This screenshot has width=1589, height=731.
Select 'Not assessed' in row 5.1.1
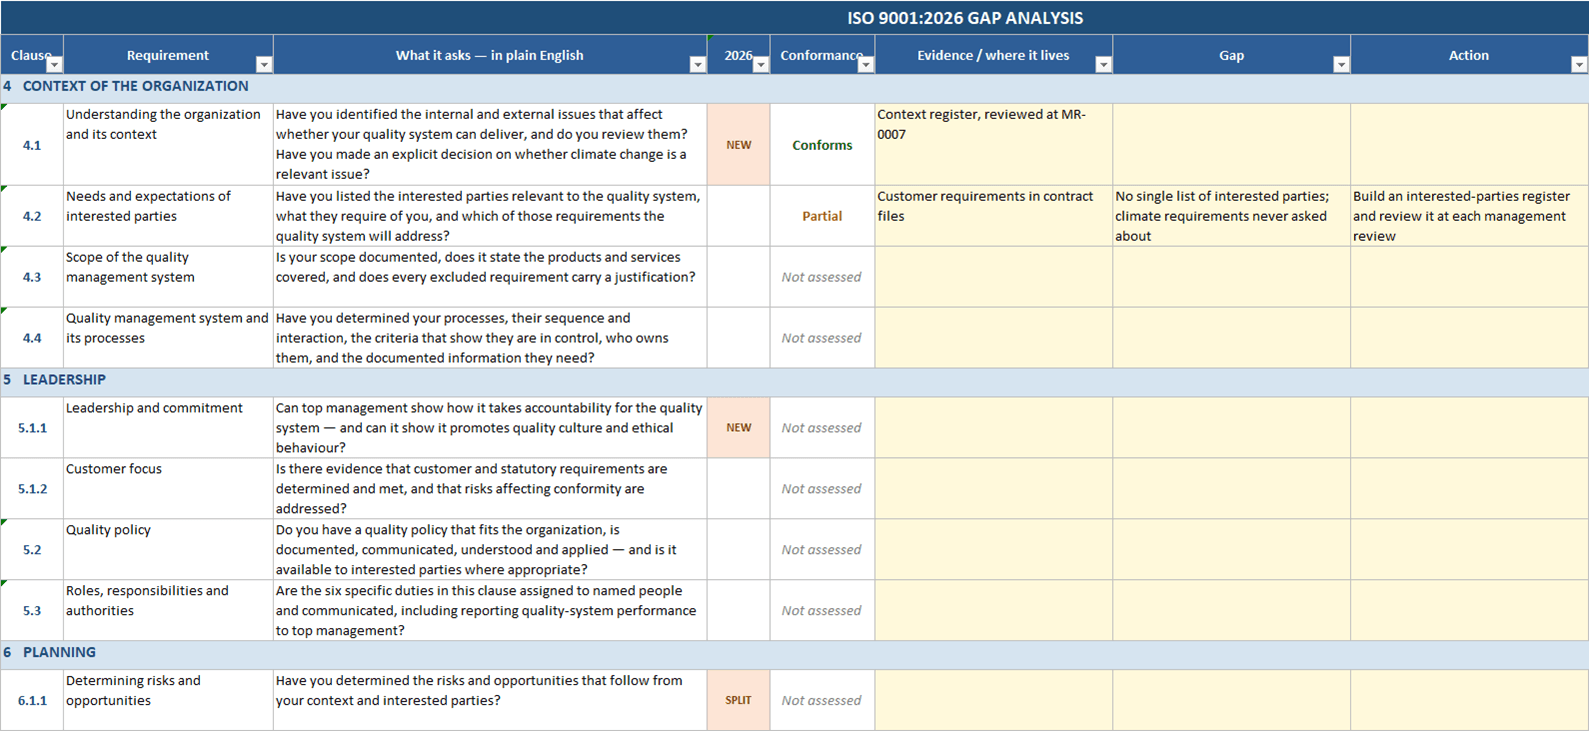tap(822, 428)
